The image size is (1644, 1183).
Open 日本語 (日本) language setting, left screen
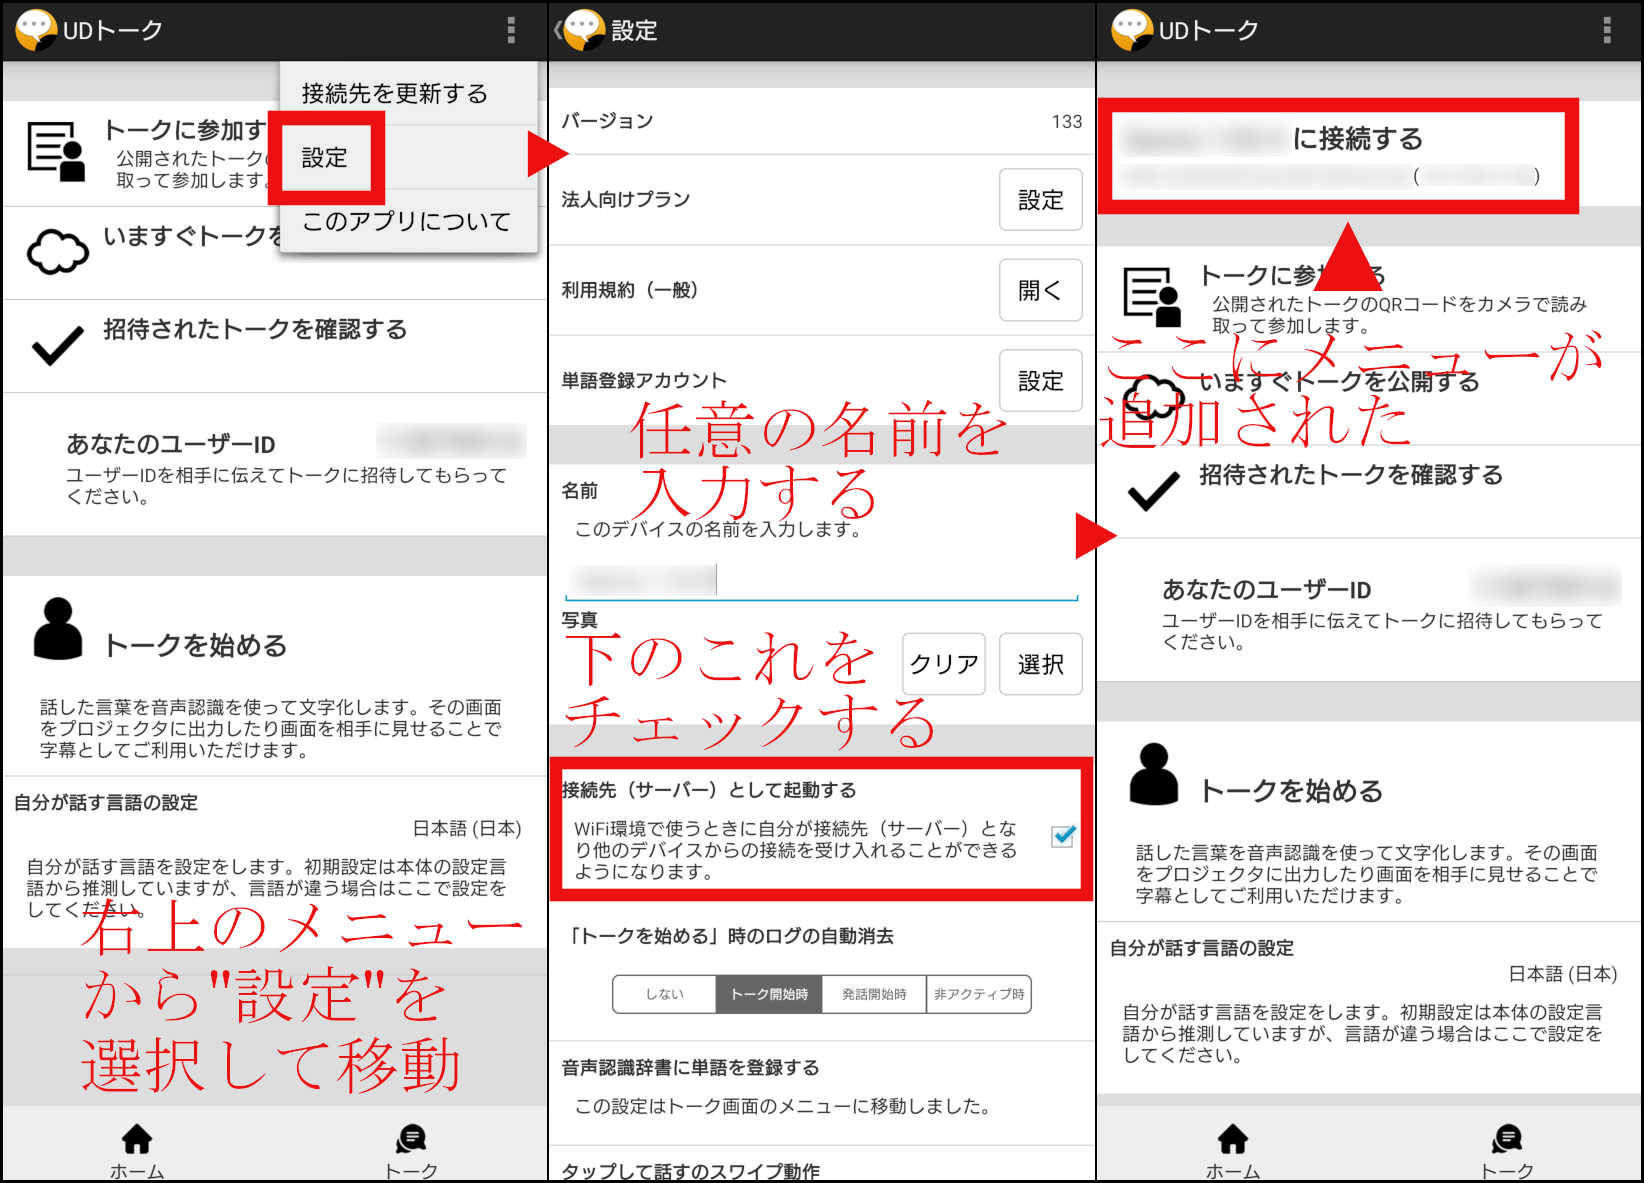pyautogui.click(x=467, y=828)
